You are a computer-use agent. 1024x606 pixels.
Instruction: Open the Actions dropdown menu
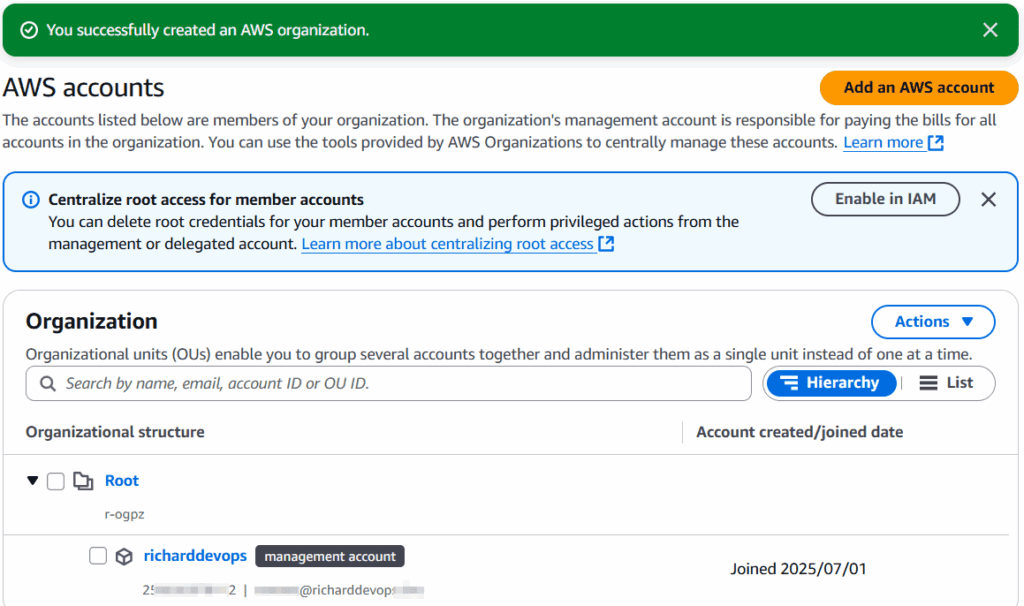pos(933,322)
